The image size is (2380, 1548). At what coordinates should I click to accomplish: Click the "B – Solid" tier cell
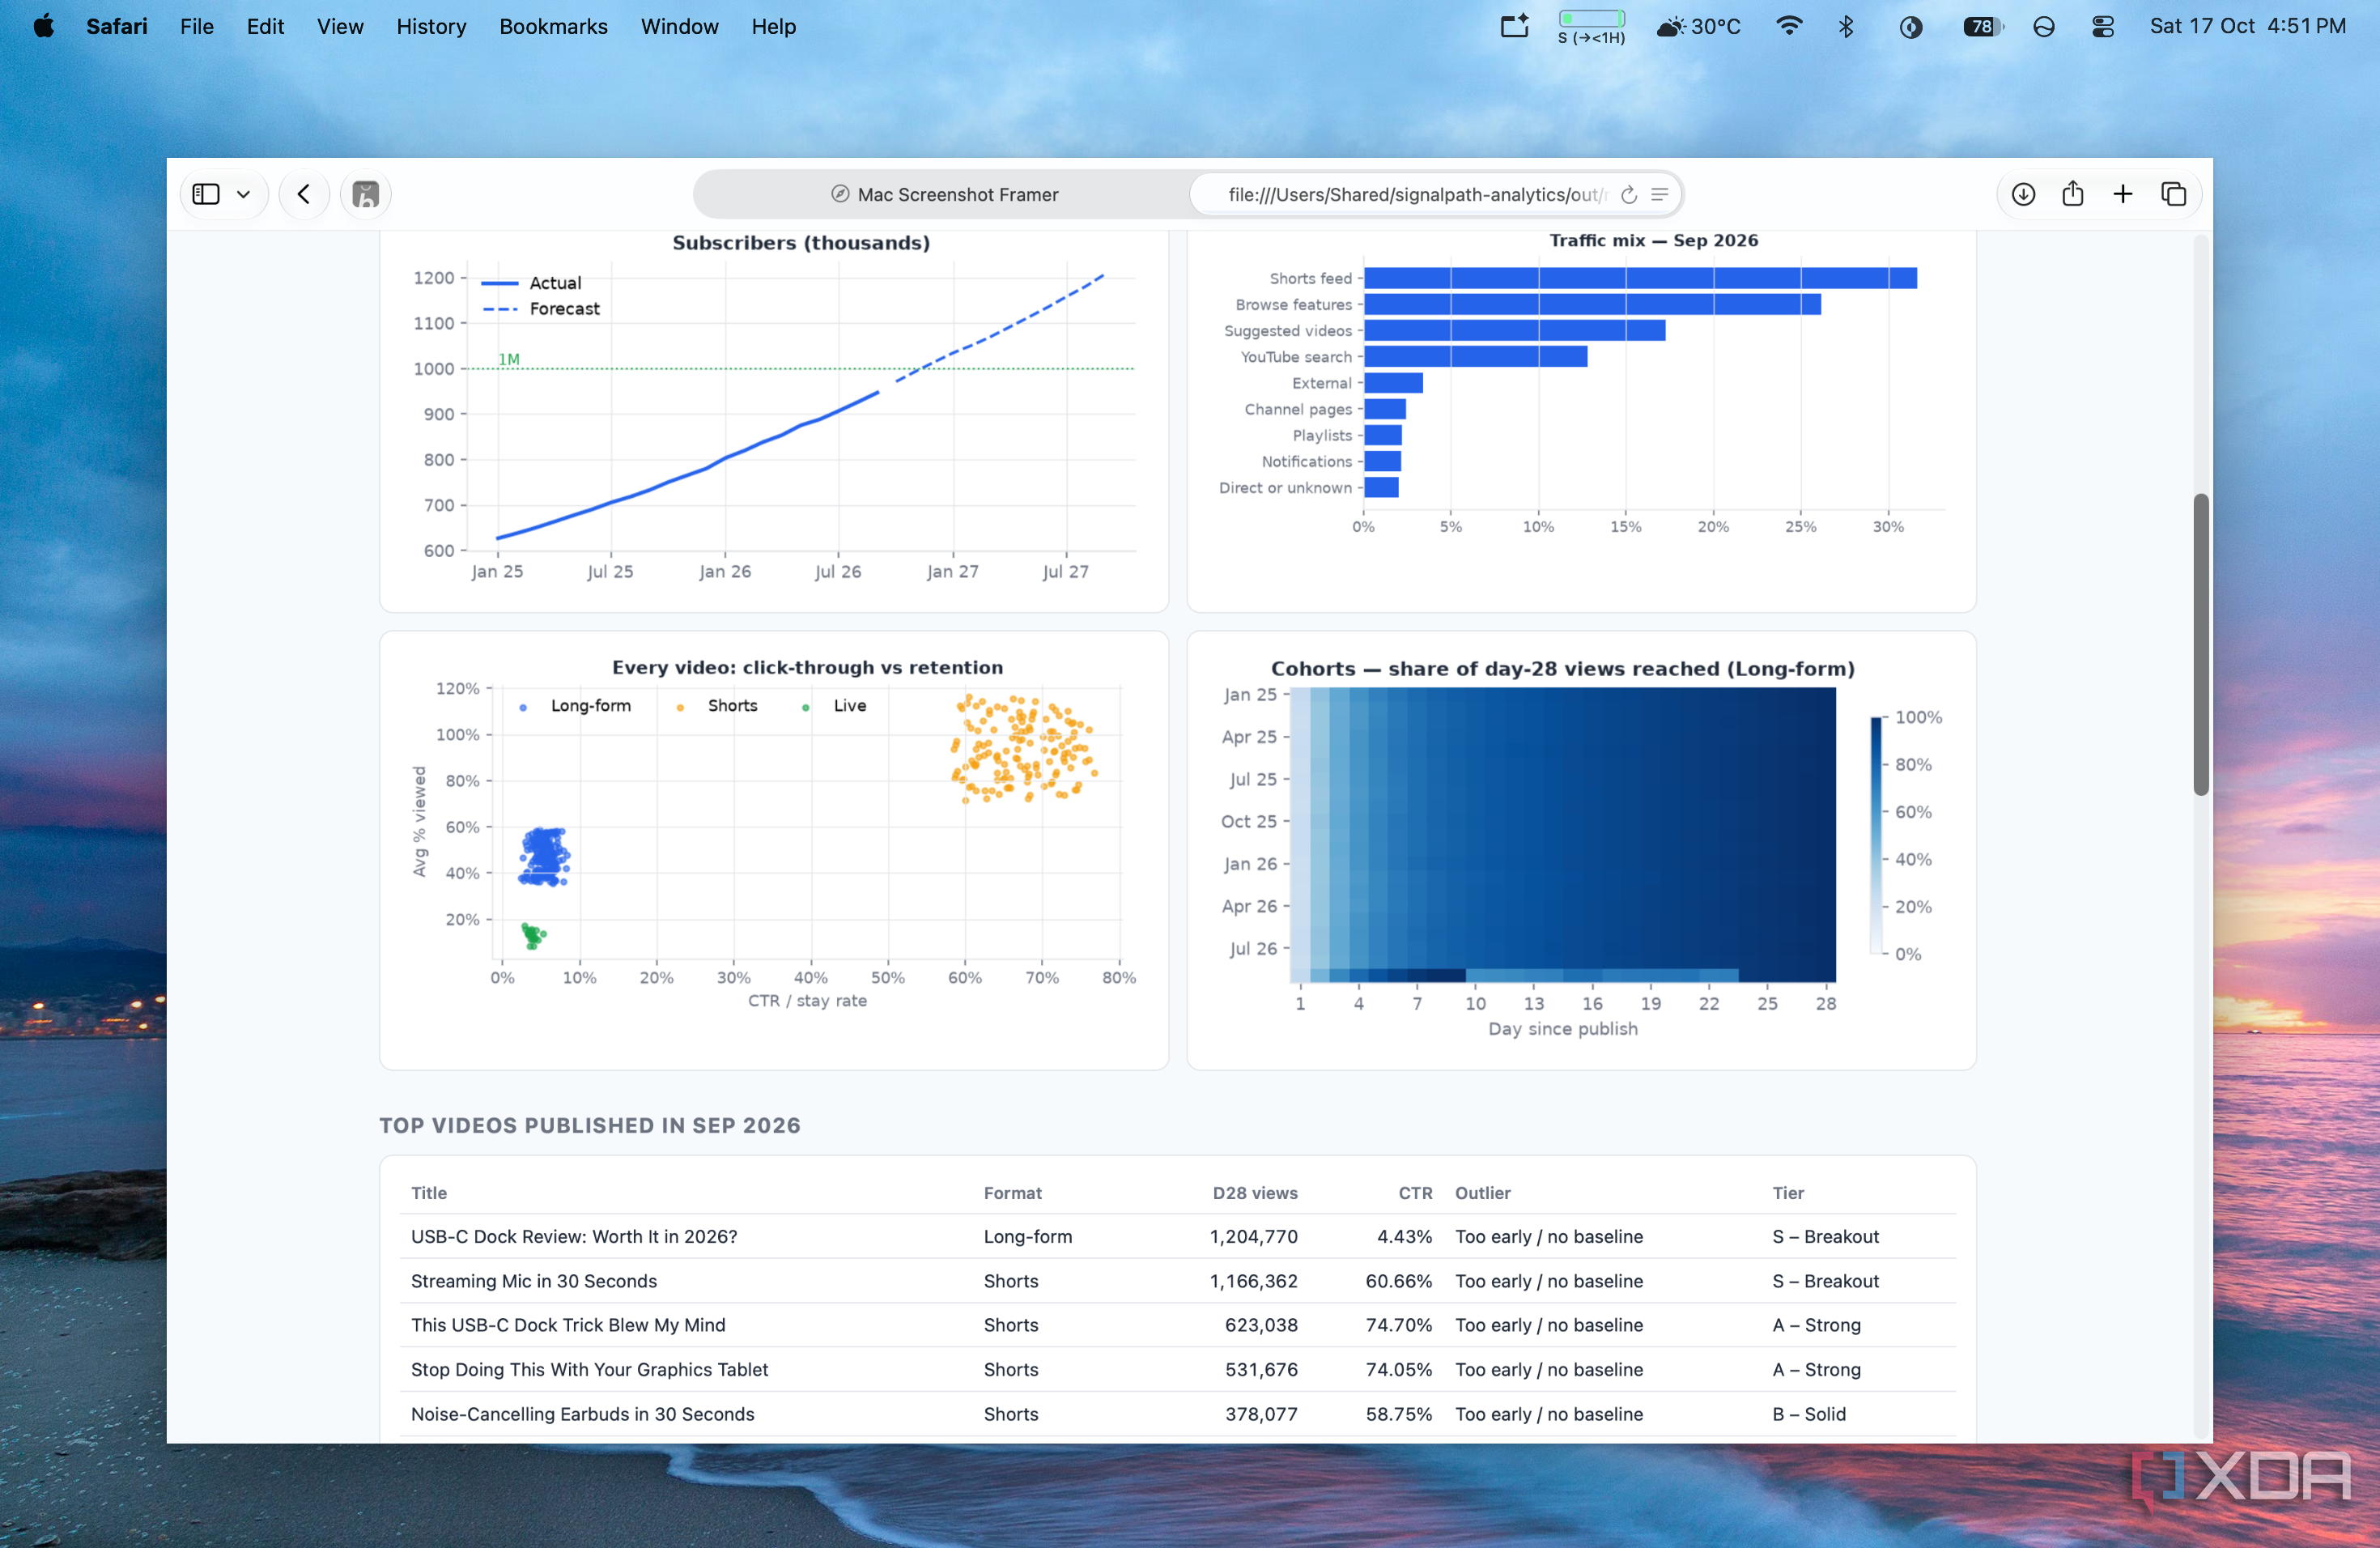(1809, 1414)
